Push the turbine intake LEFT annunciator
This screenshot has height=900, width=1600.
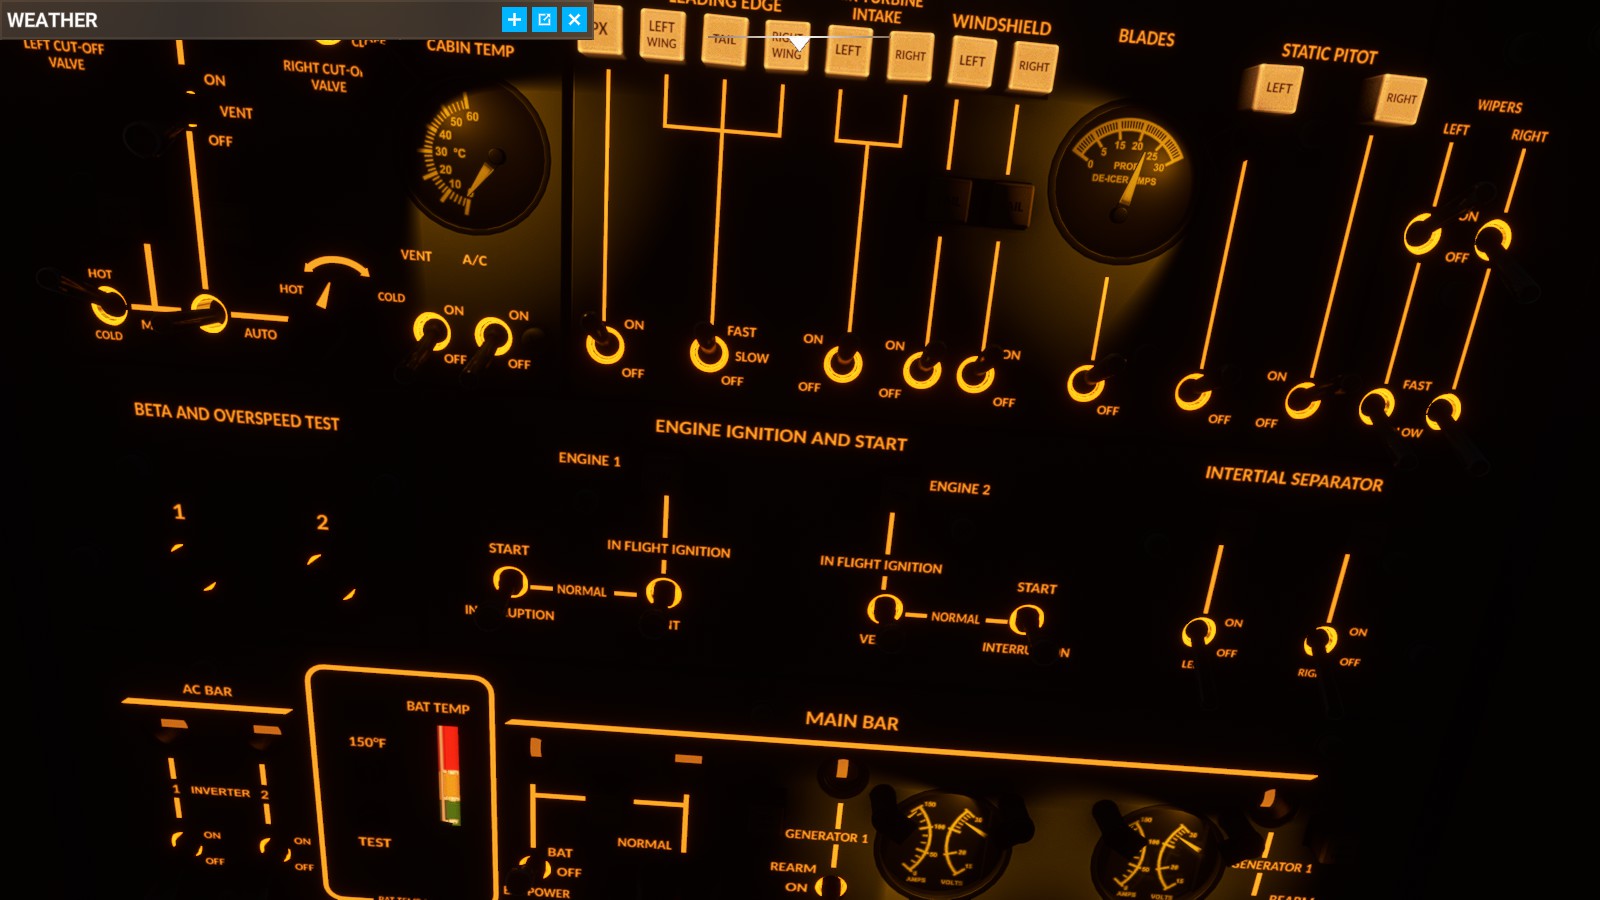[848, 50]
